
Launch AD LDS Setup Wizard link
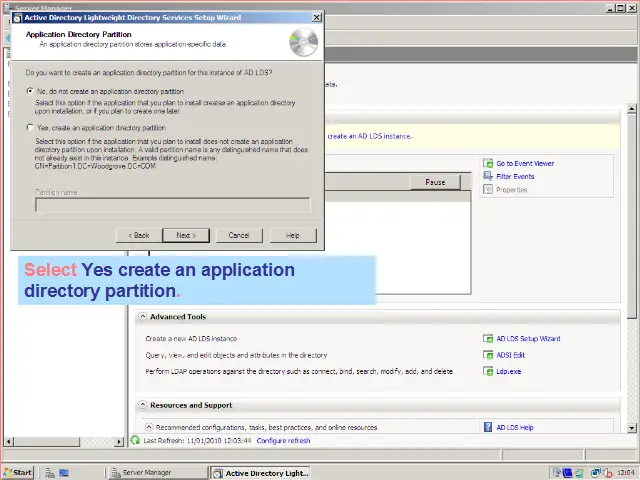coord(528,338)
